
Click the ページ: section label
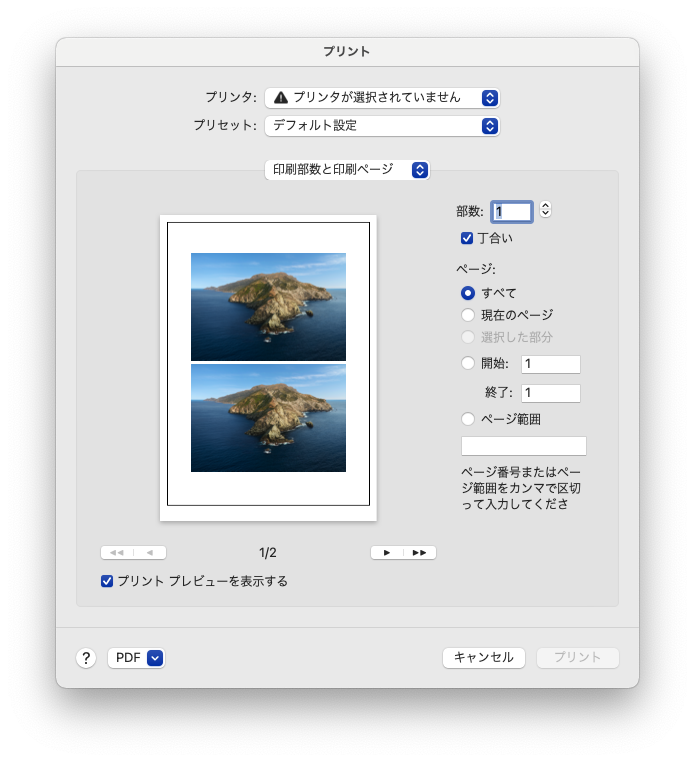click(x=476, y=269)
